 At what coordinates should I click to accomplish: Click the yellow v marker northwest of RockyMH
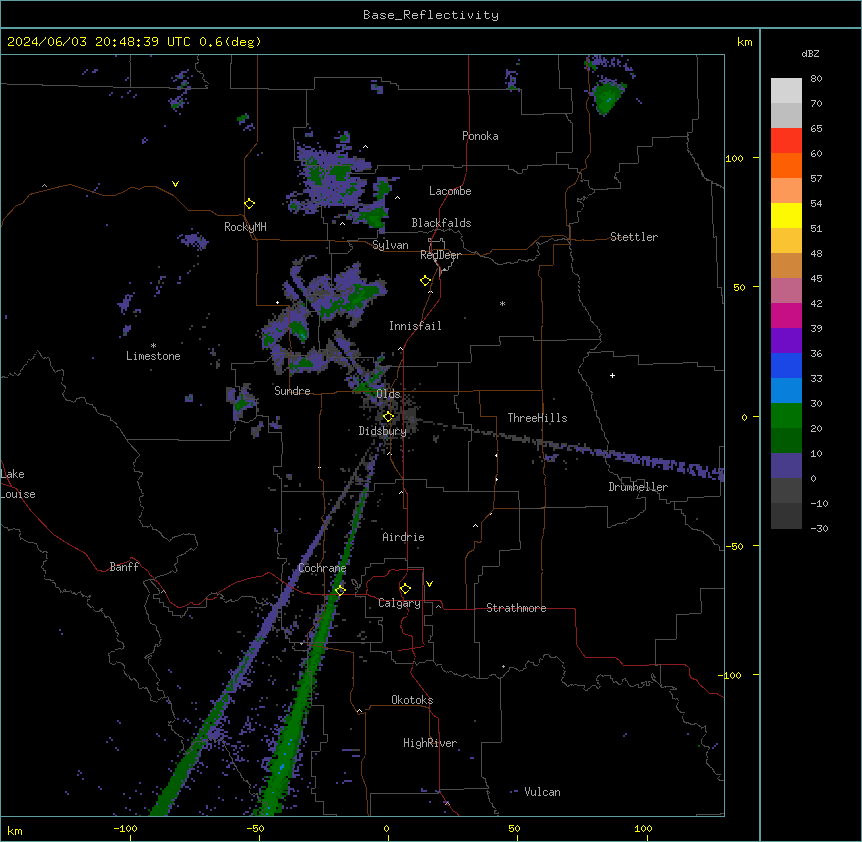pos(175,184)
